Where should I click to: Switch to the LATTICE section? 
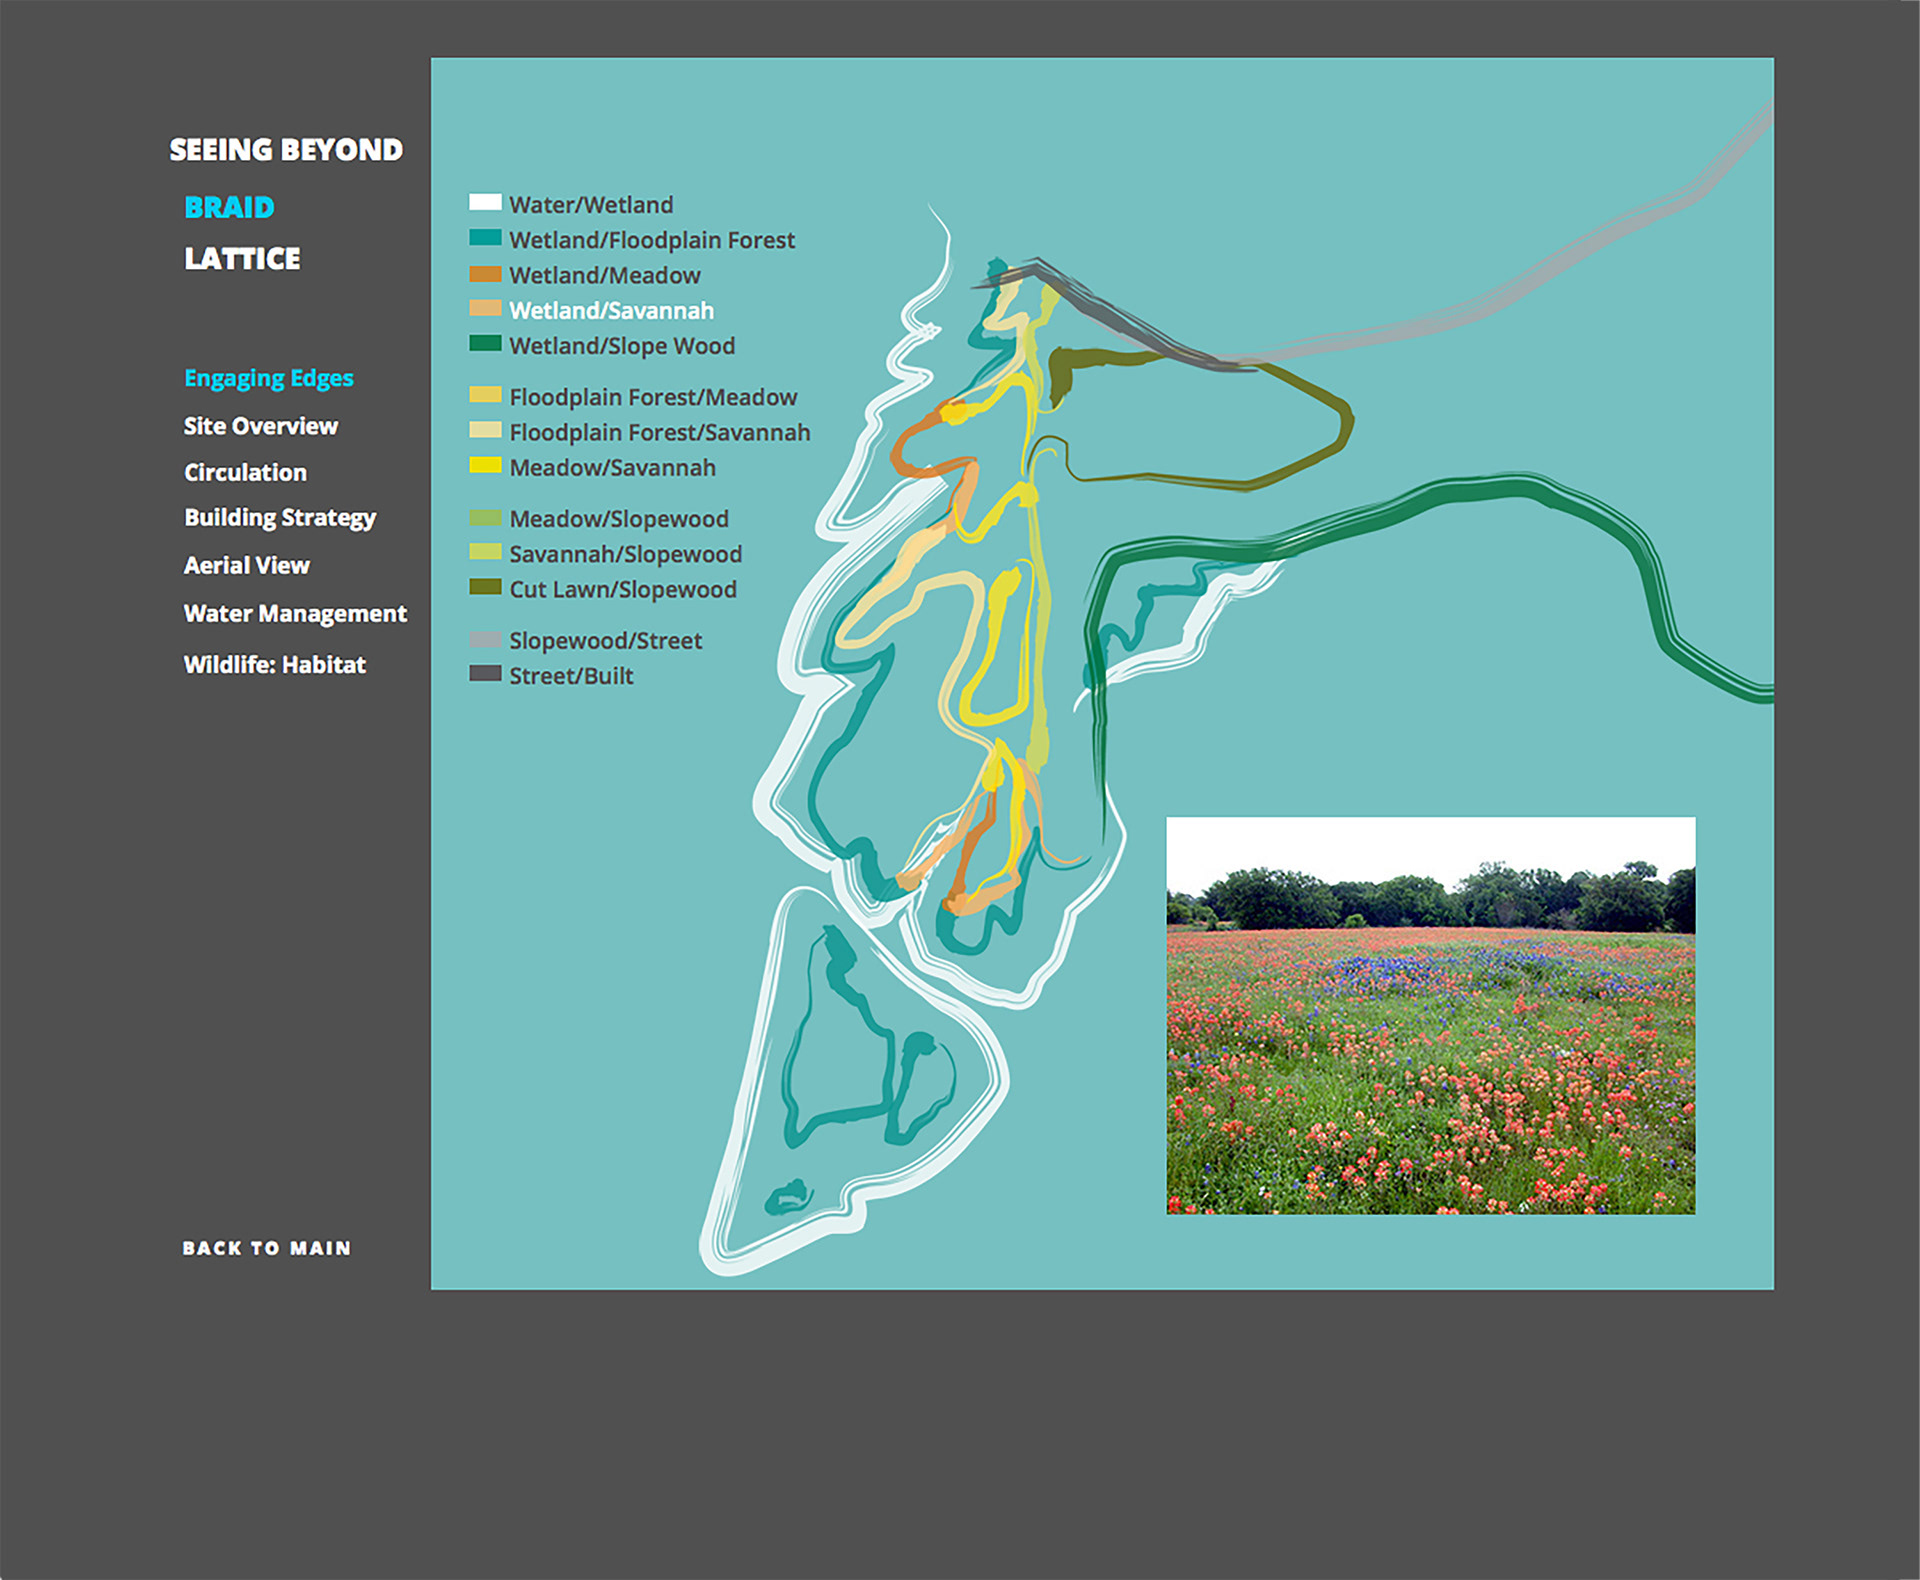(x=242, y=259)
